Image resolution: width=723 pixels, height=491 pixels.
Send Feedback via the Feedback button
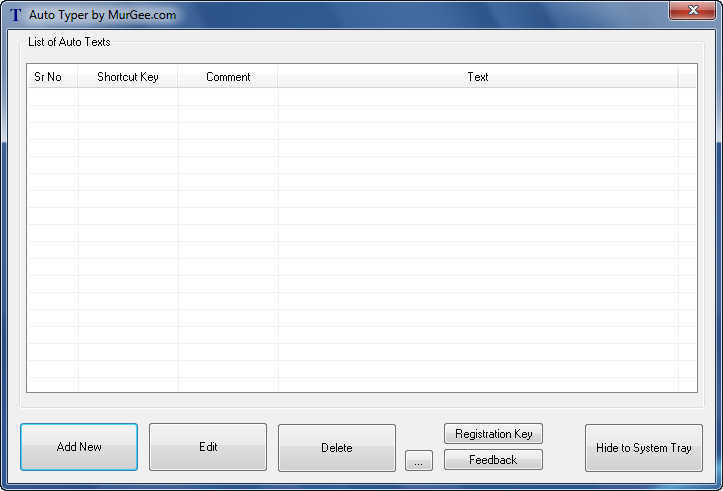point(493,460)
